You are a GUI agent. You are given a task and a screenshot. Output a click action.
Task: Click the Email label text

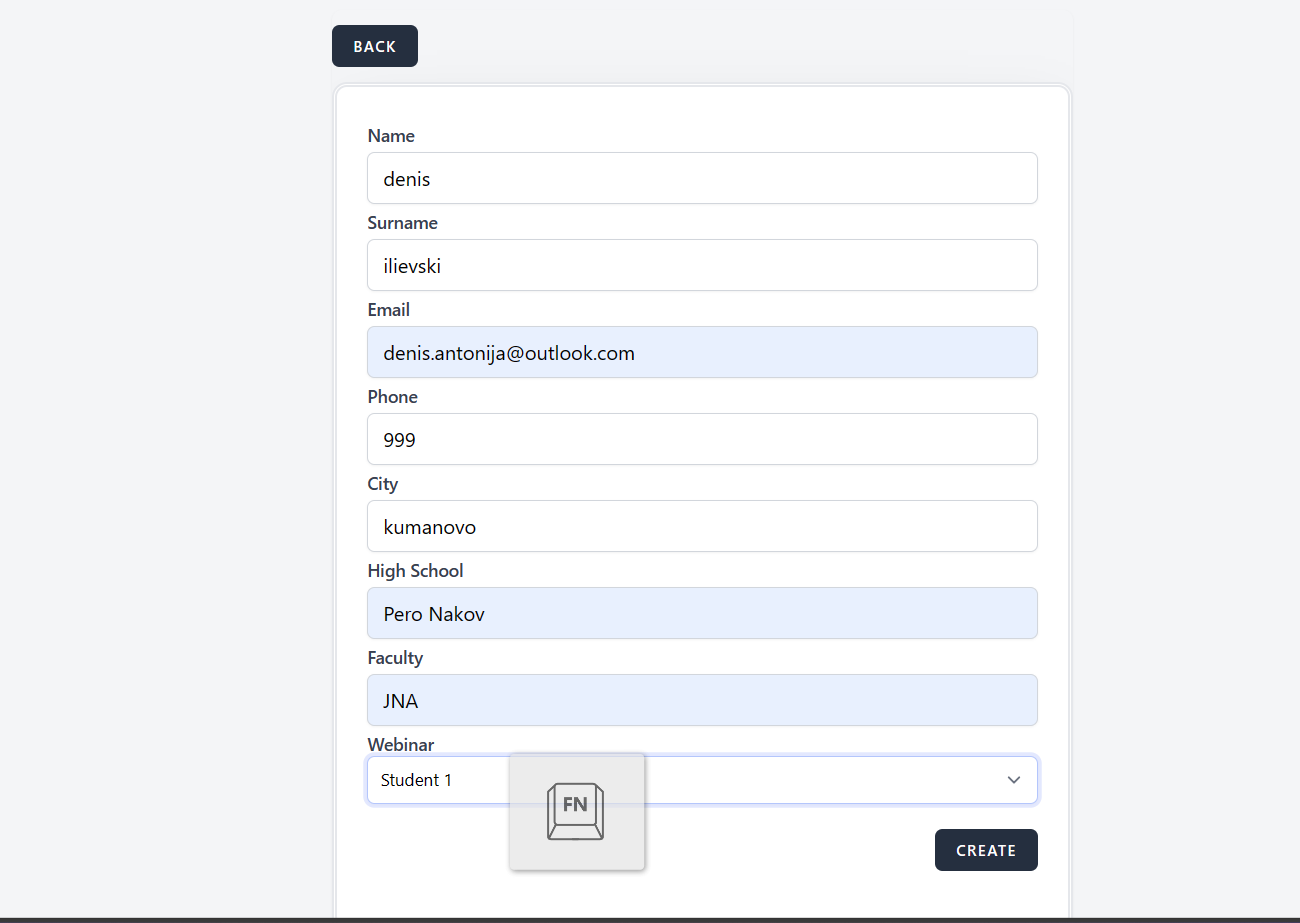point(389,310)
